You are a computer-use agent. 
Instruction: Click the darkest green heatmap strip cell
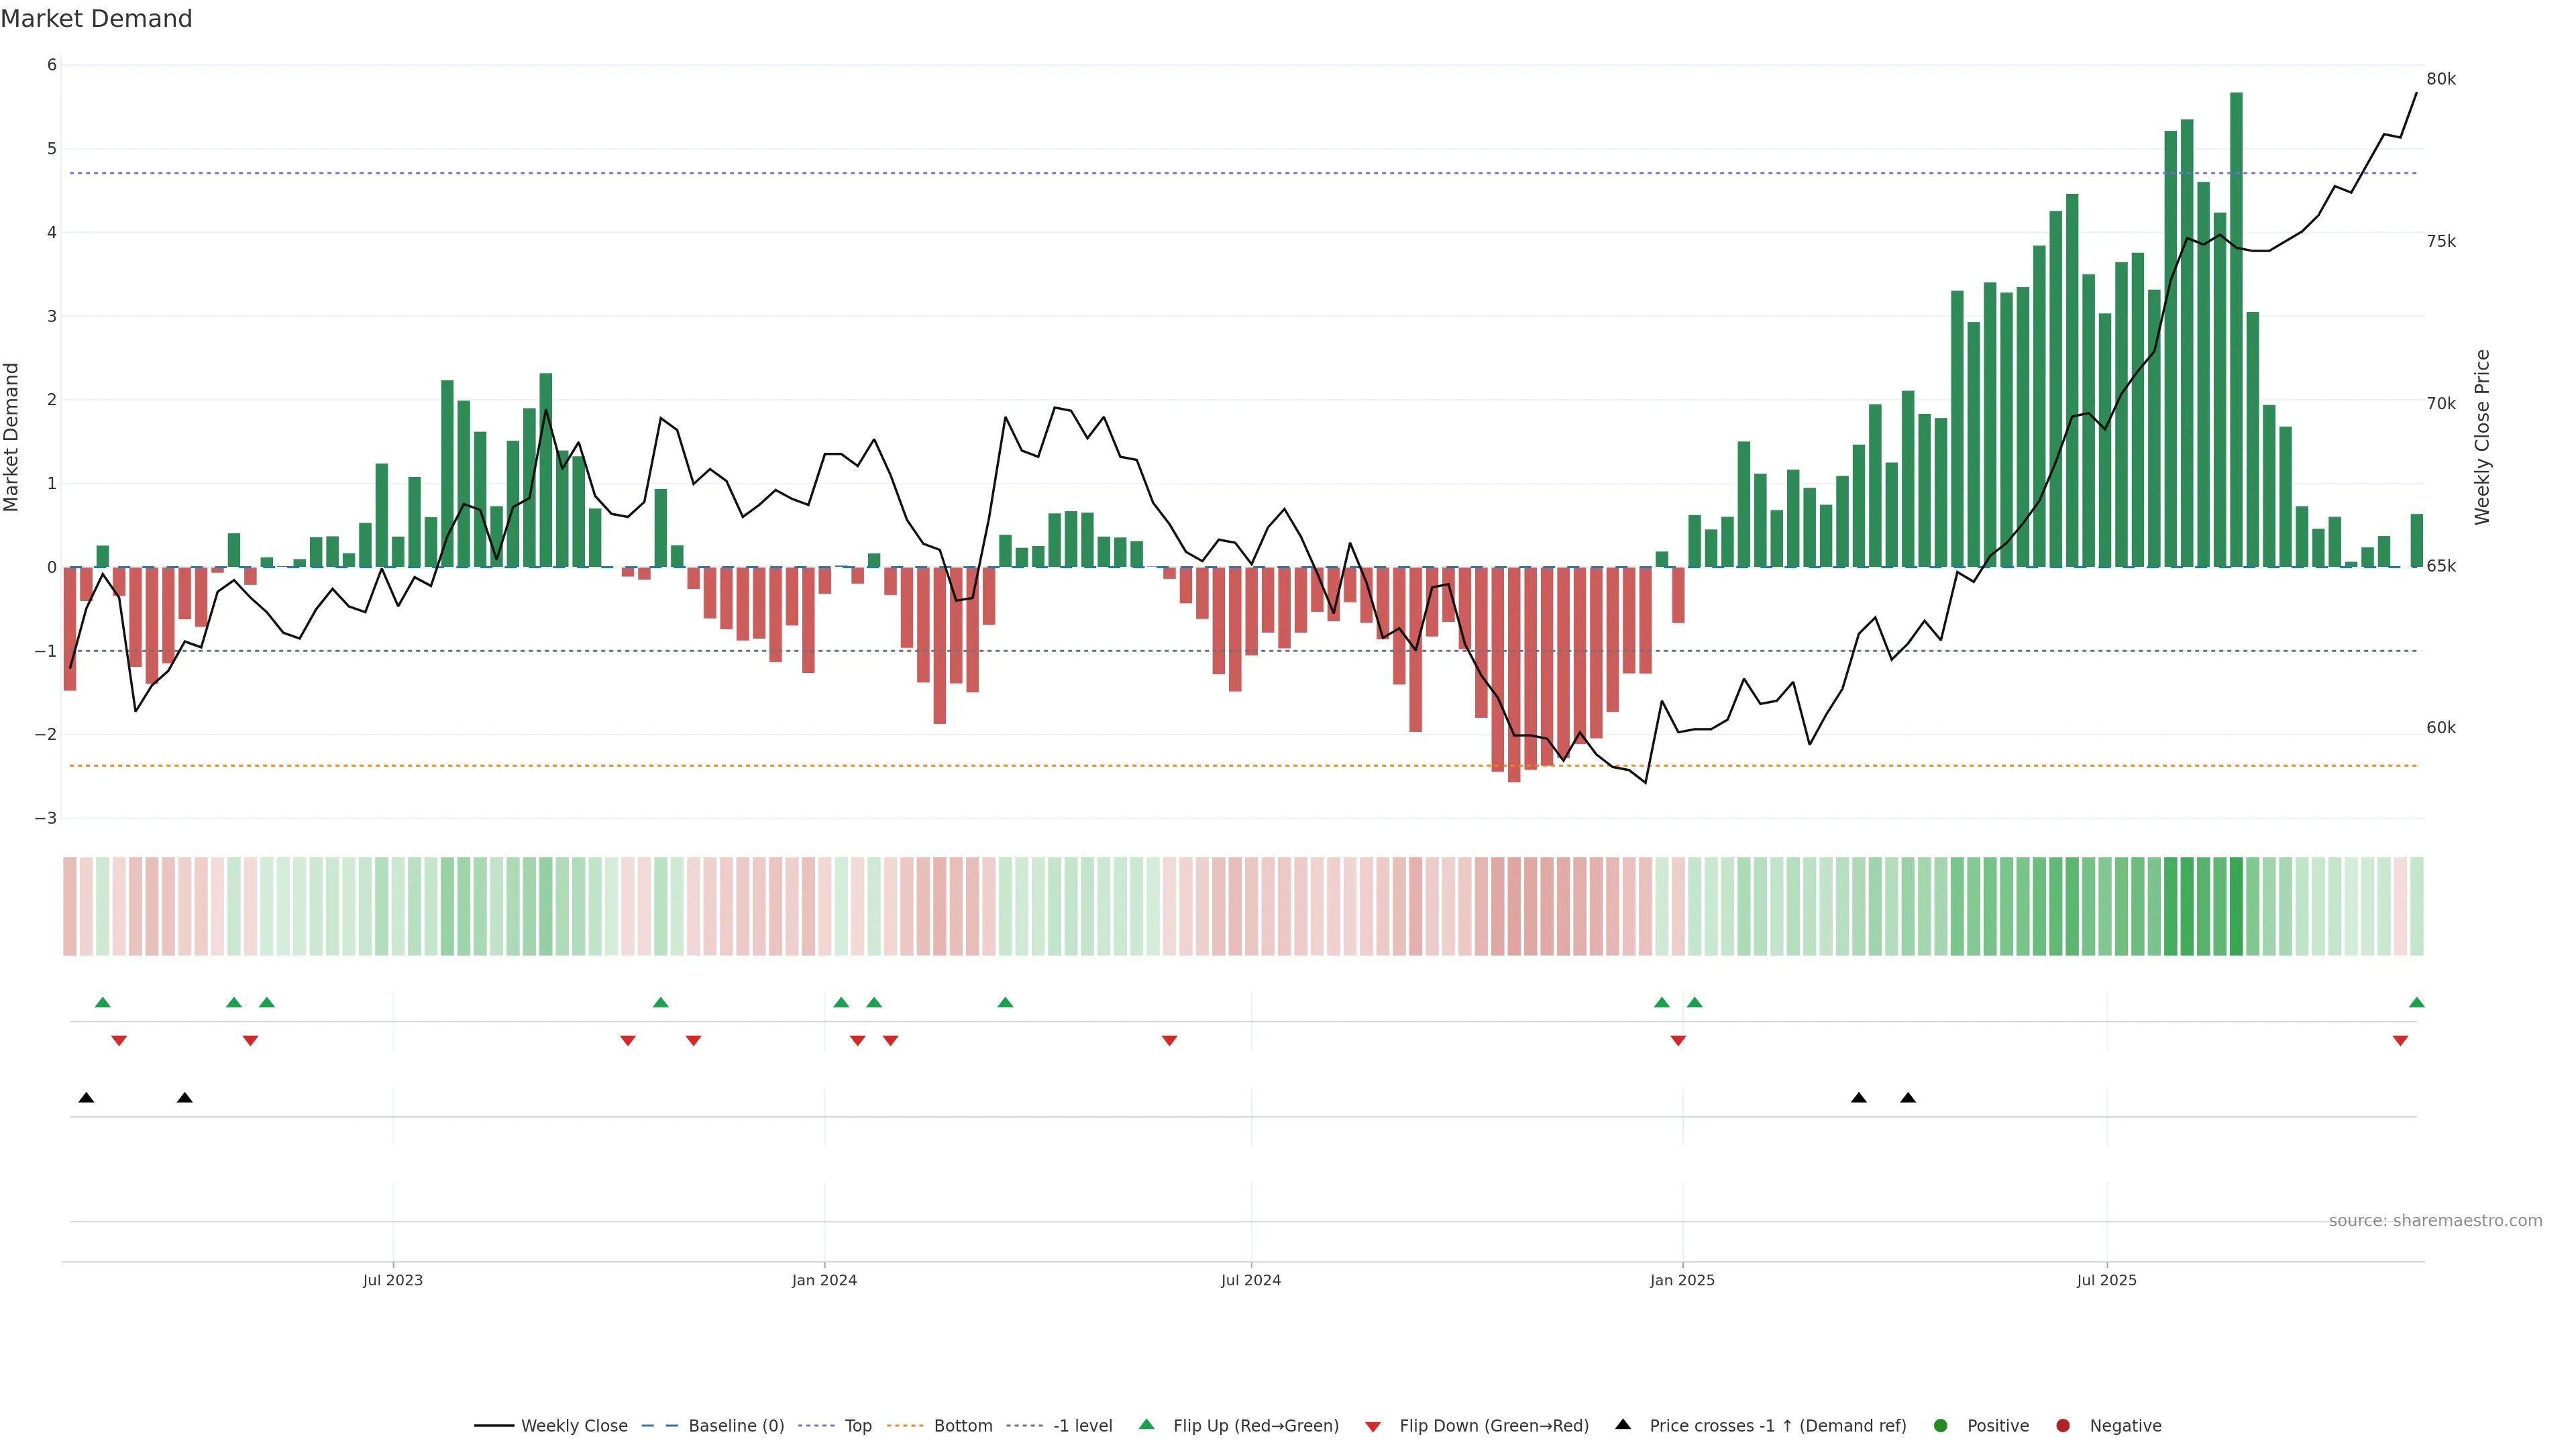(2236, 906)
